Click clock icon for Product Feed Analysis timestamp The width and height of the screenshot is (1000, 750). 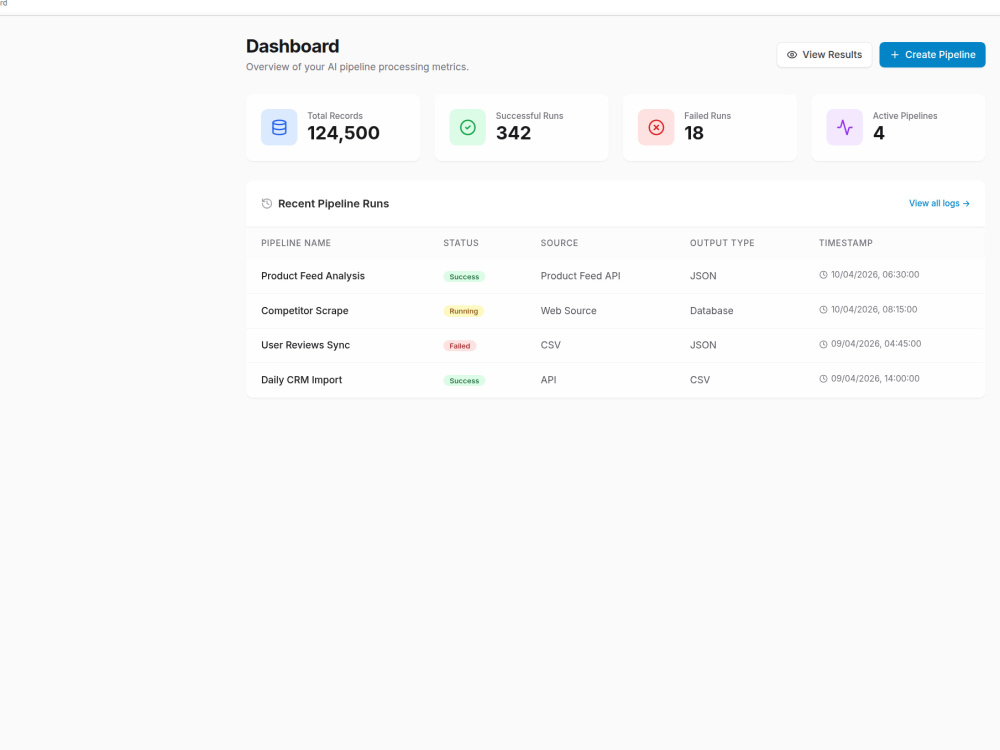pyautogui.click(x=823, y=275)
